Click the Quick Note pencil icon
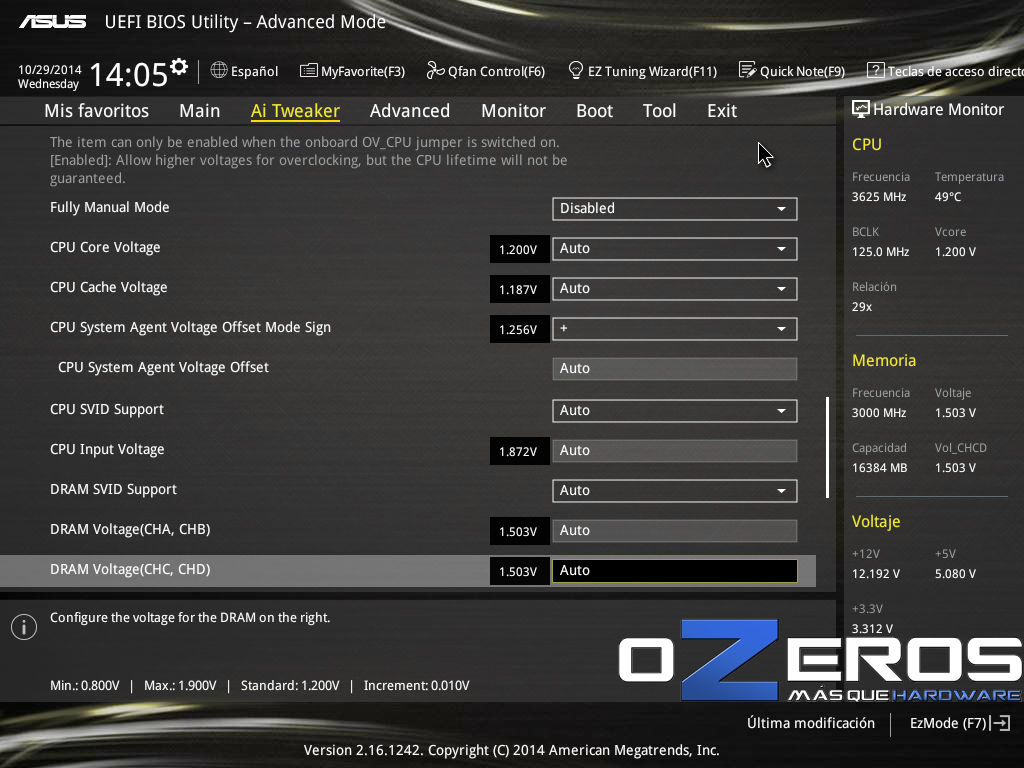1024x768 pixels. (747, 70)
